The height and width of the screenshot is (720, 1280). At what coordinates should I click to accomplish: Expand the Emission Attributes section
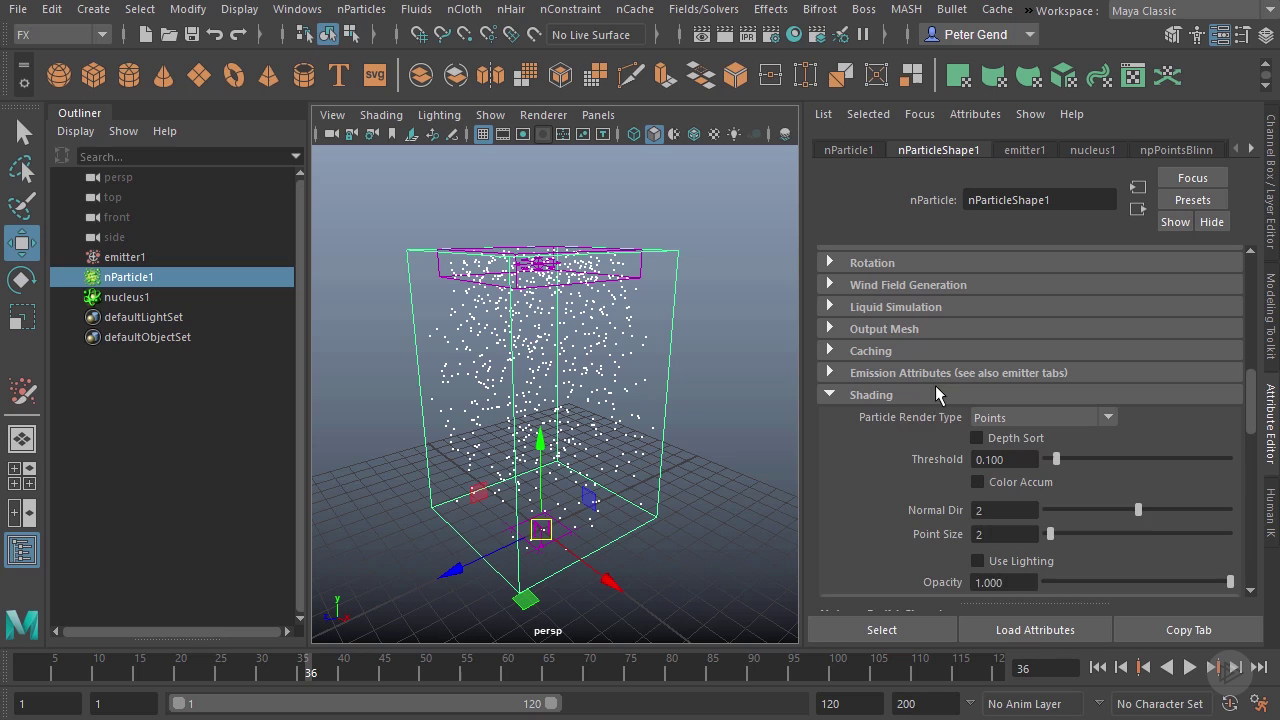(829, 373)
